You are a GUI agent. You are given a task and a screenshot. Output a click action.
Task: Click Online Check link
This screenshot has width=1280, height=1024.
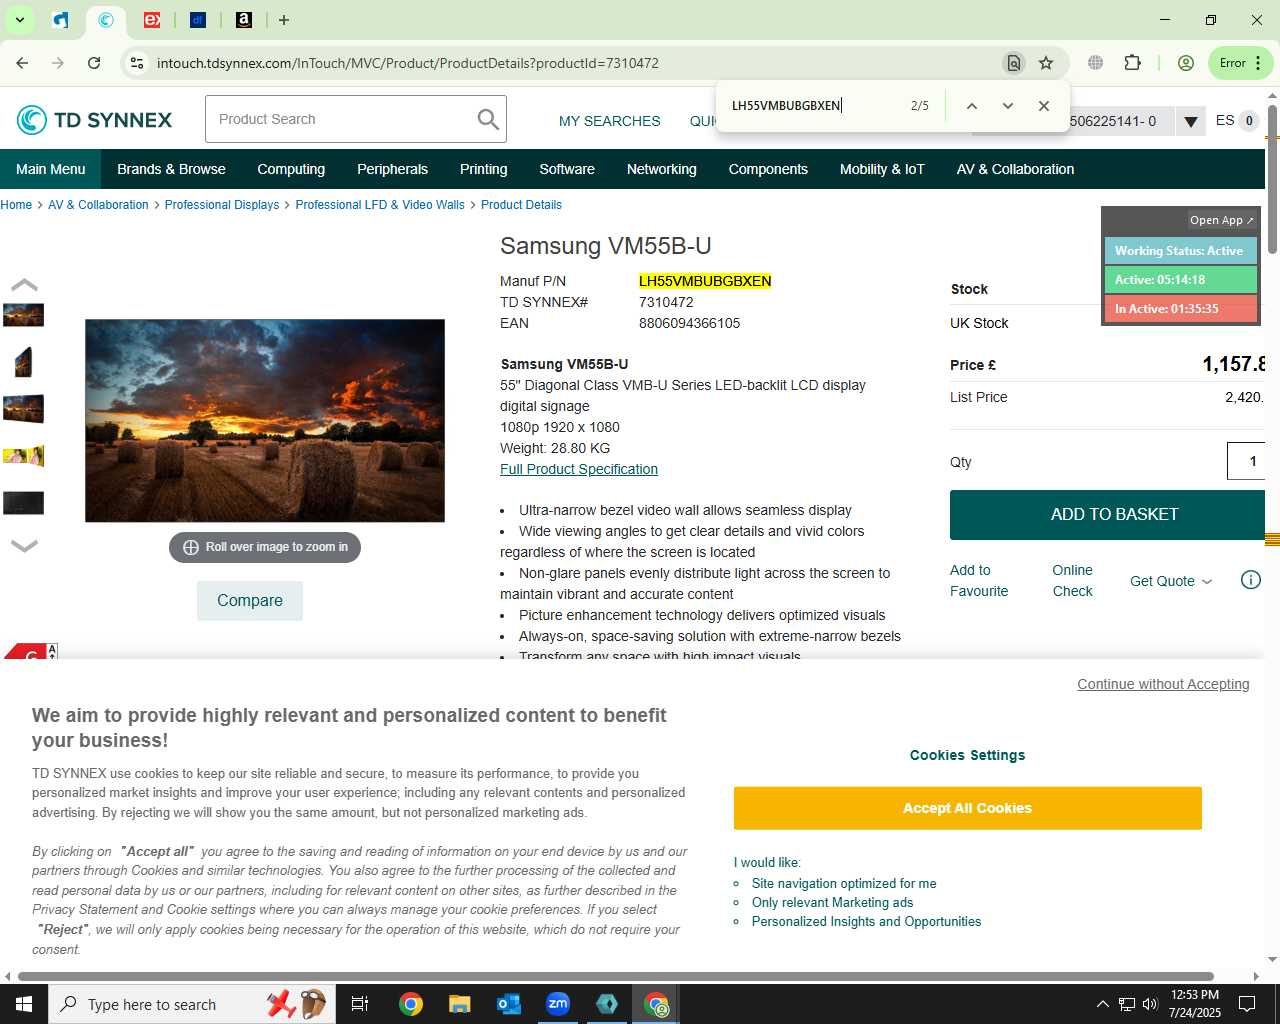click(x=1072, y=581)
